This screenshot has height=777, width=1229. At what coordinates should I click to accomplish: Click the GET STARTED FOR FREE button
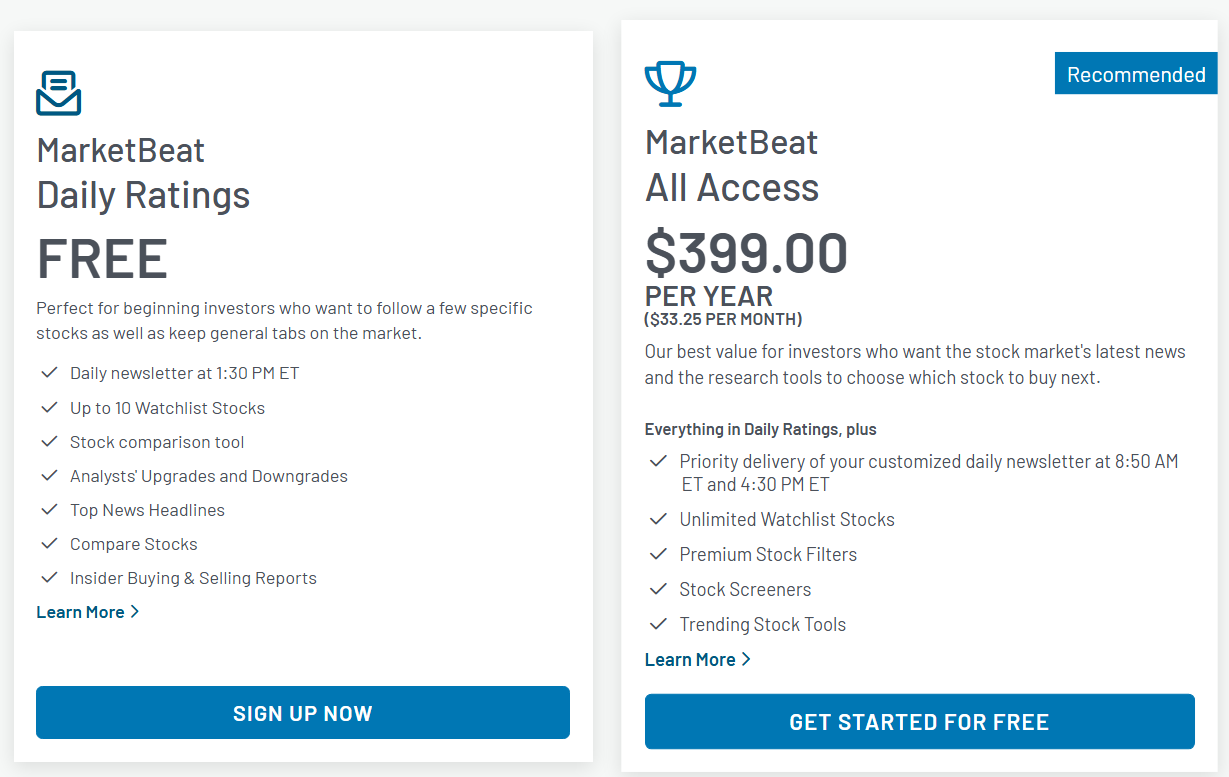tap(920, 722)
